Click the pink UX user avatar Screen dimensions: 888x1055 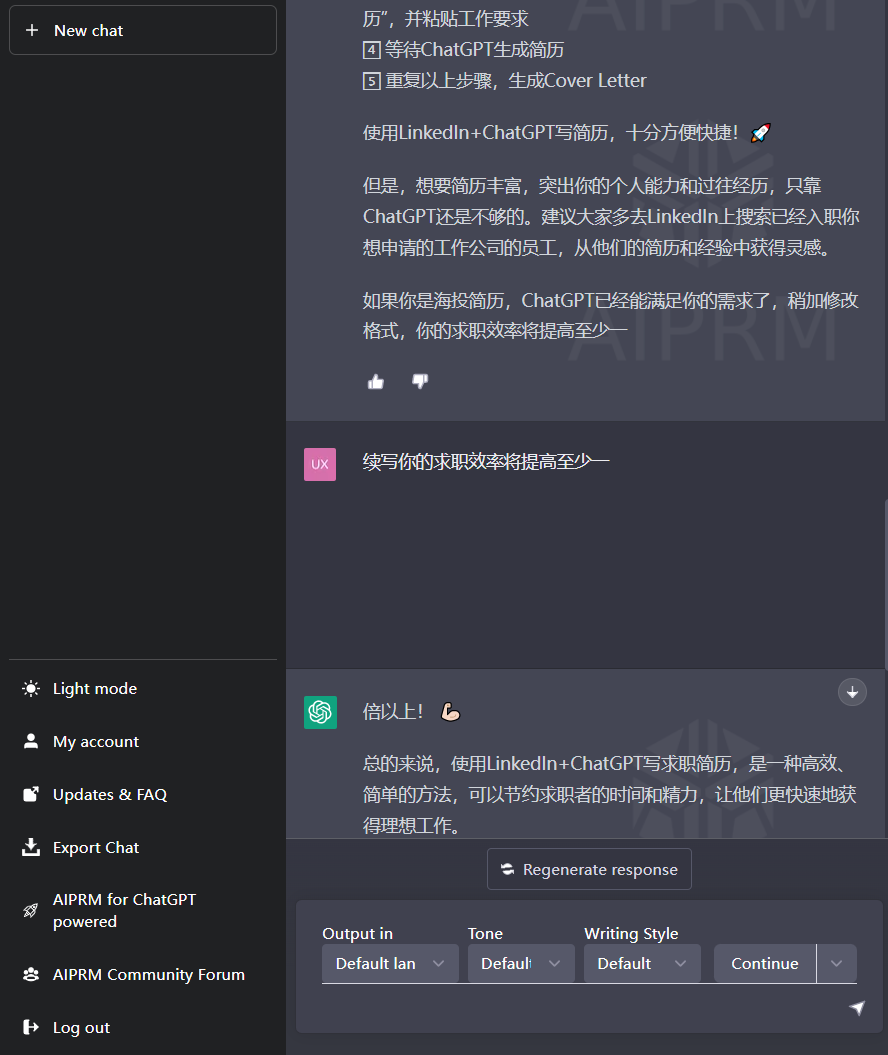(x=320, y=464)
